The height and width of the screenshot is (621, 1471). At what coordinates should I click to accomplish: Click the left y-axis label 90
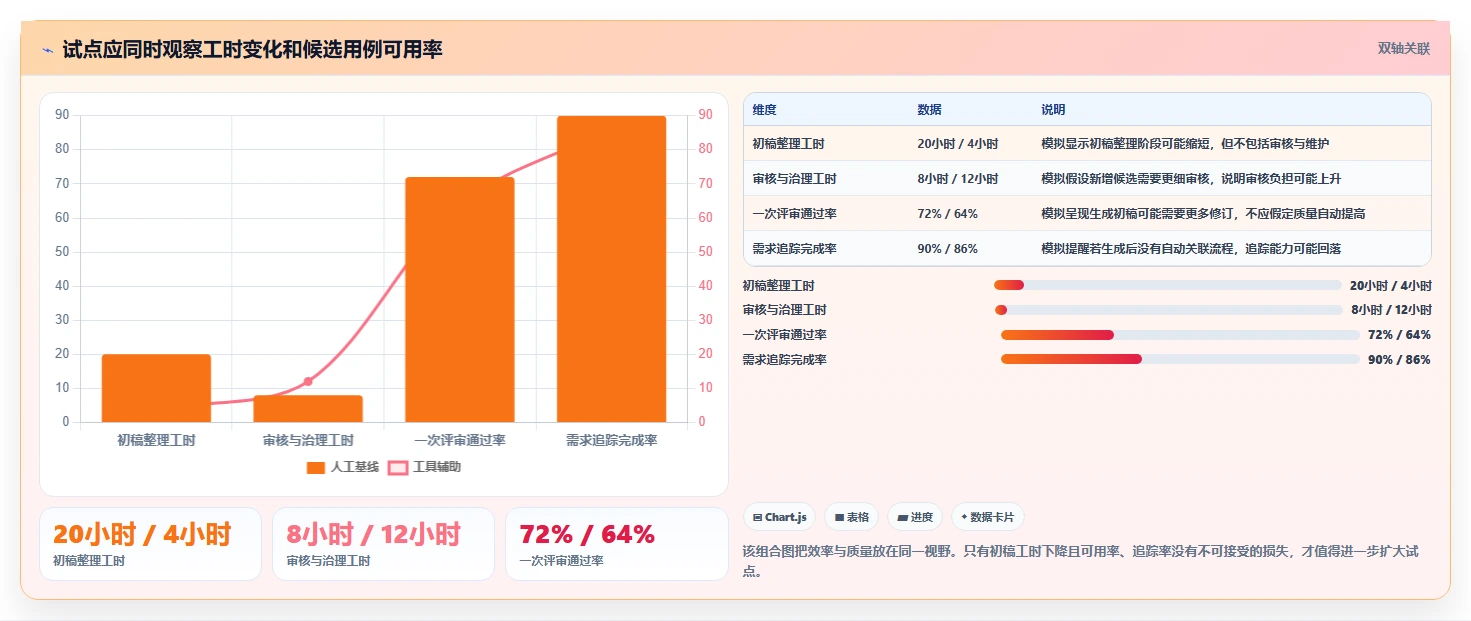[62, 115]
